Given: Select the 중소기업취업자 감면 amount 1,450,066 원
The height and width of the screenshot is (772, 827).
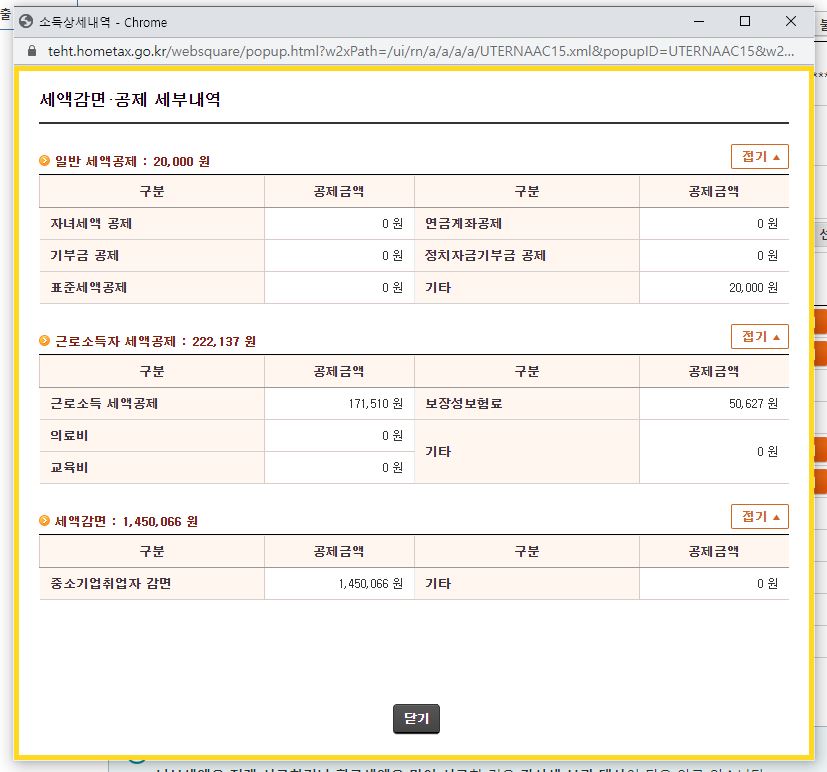Looking at the screenshot, I should [x=370, y=584].
